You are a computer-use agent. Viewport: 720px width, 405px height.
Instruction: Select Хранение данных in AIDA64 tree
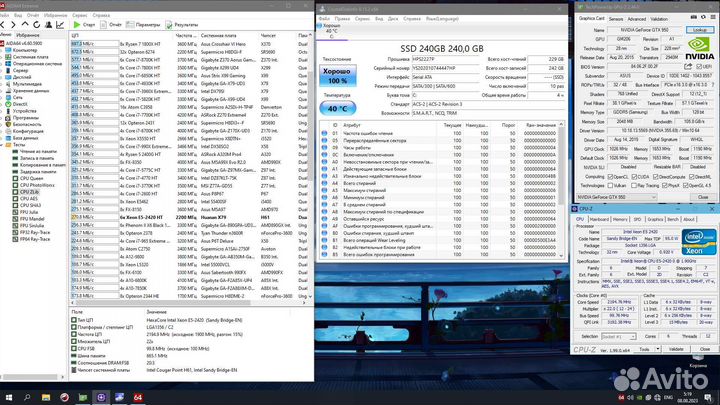[27, 91]
